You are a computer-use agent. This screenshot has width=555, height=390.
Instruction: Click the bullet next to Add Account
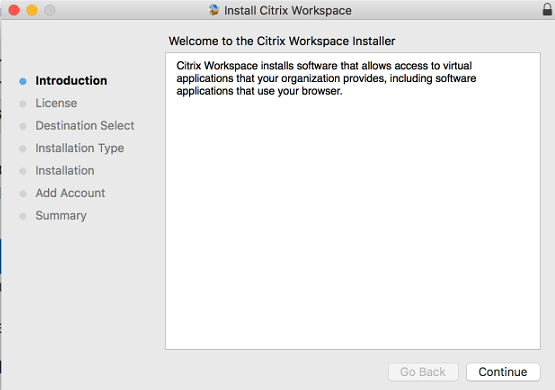[23, 194]
